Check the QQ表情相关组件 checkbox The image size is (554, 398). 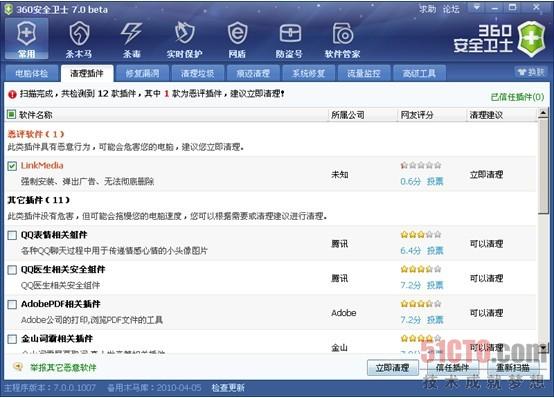pyautogui.click(x=12, y=235)
